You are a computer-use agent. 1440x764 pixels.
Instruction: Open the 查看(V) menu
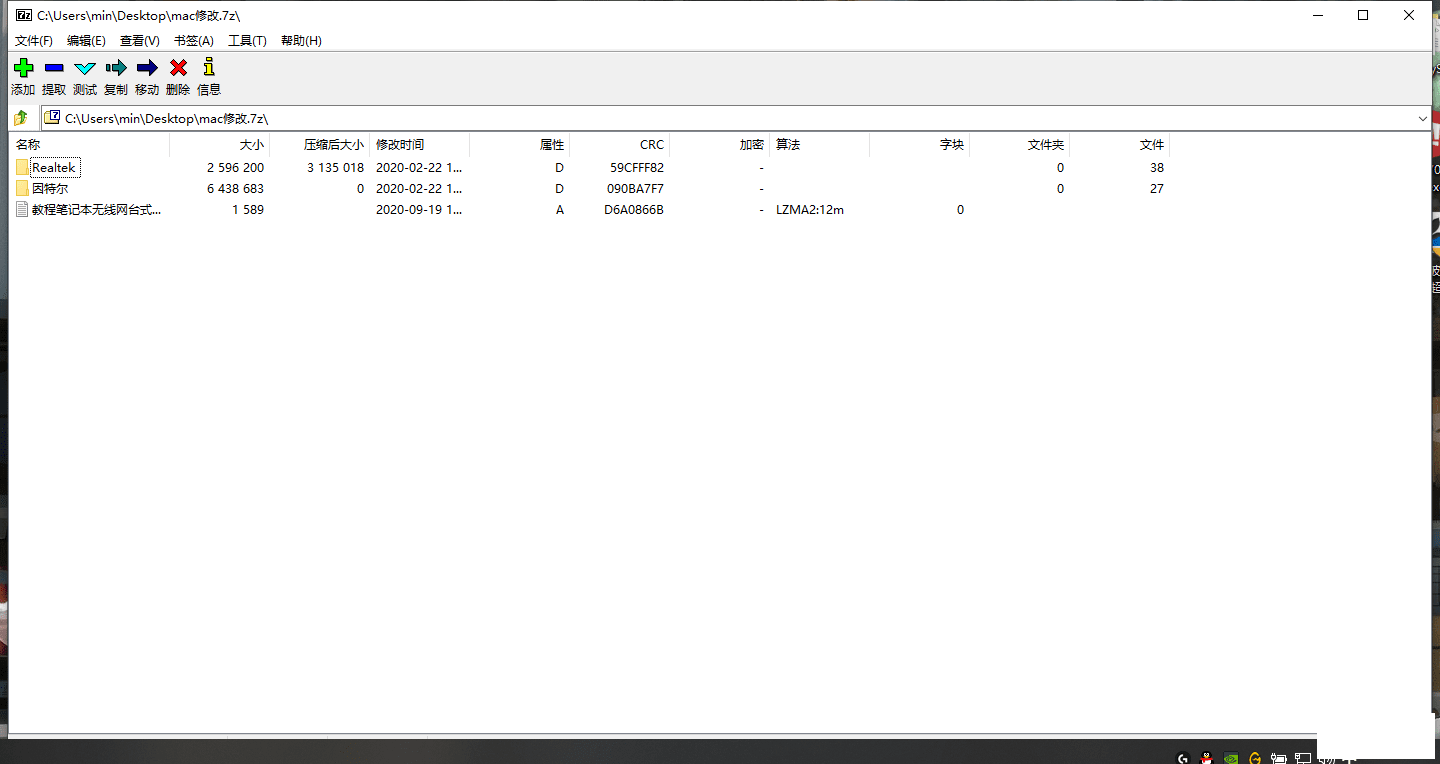click(x=140, y=41)
